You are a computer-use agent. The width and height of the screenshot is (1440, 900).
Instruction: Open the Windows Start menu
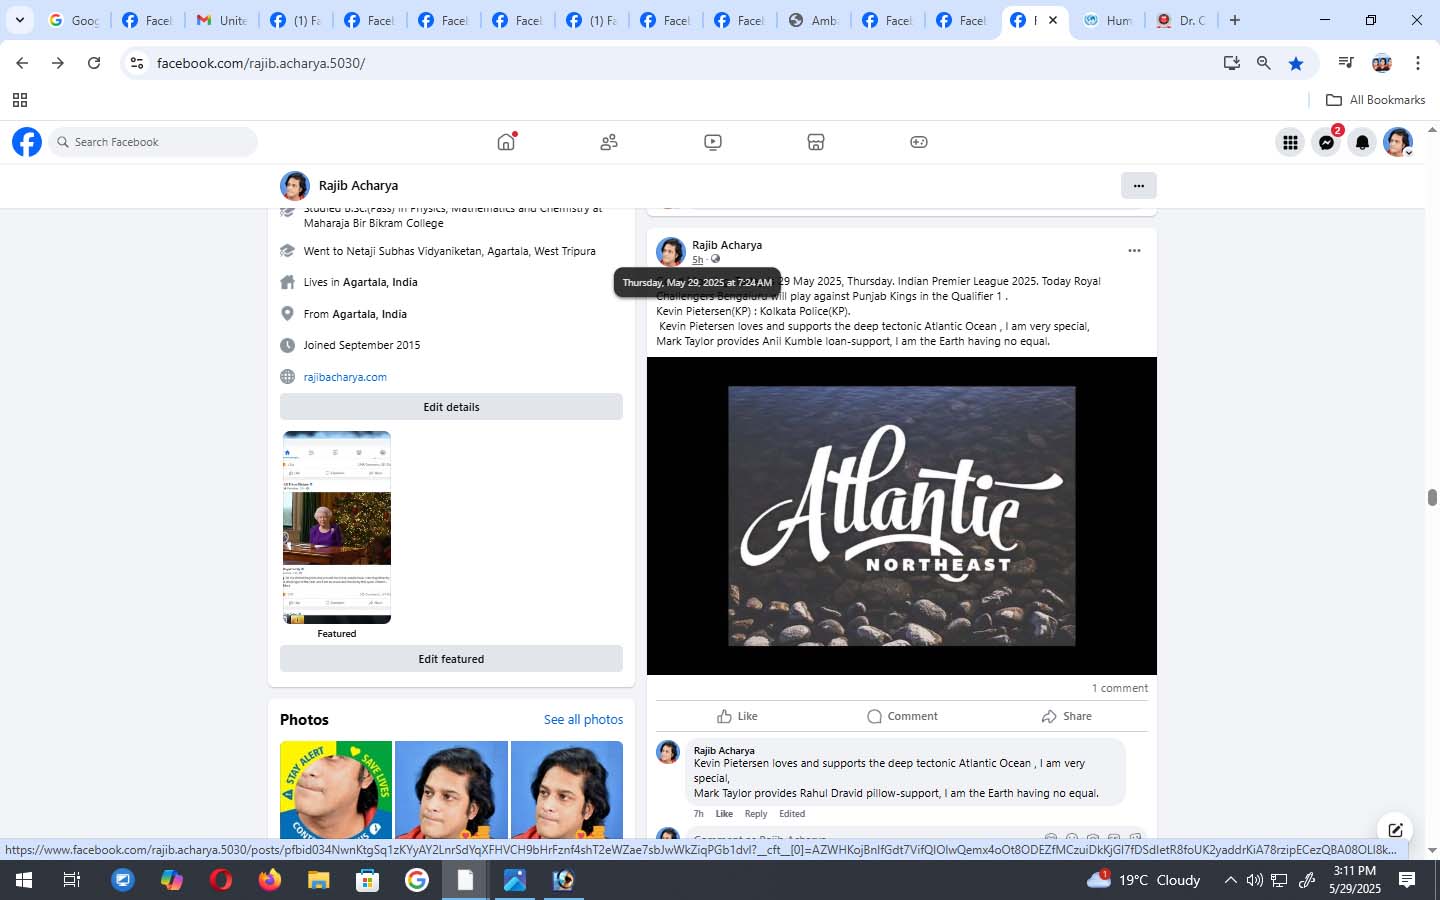click(24, 880)
